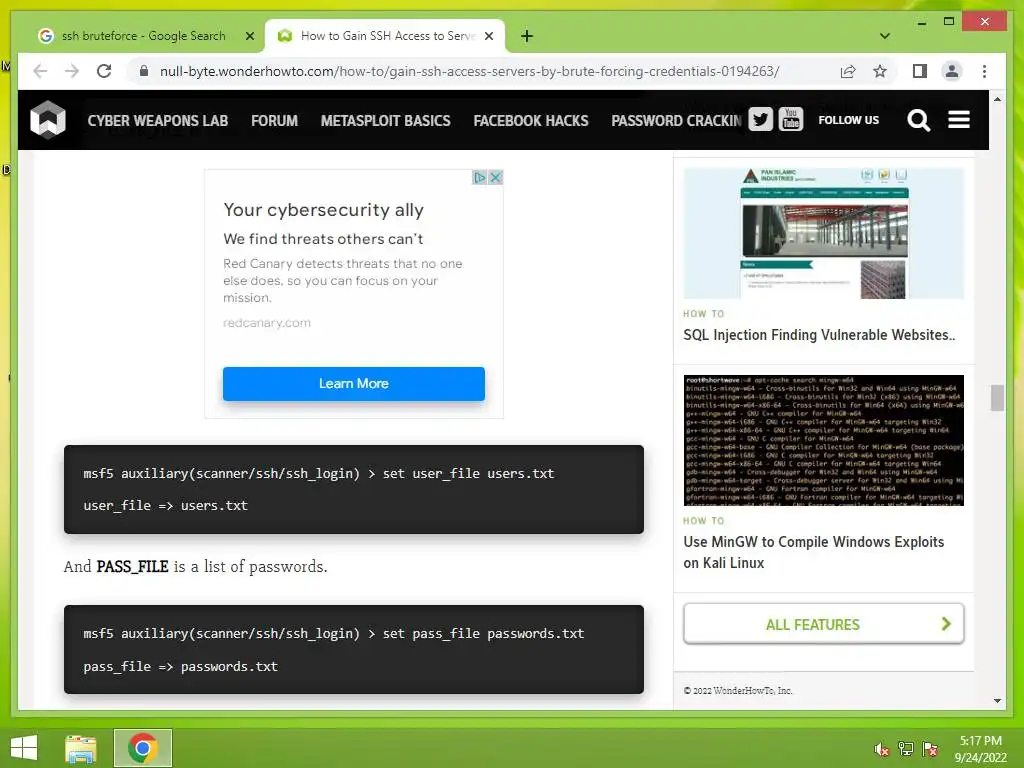Bookmark this page with the star
Screen dimensions: 1024x768
[880, 71]
